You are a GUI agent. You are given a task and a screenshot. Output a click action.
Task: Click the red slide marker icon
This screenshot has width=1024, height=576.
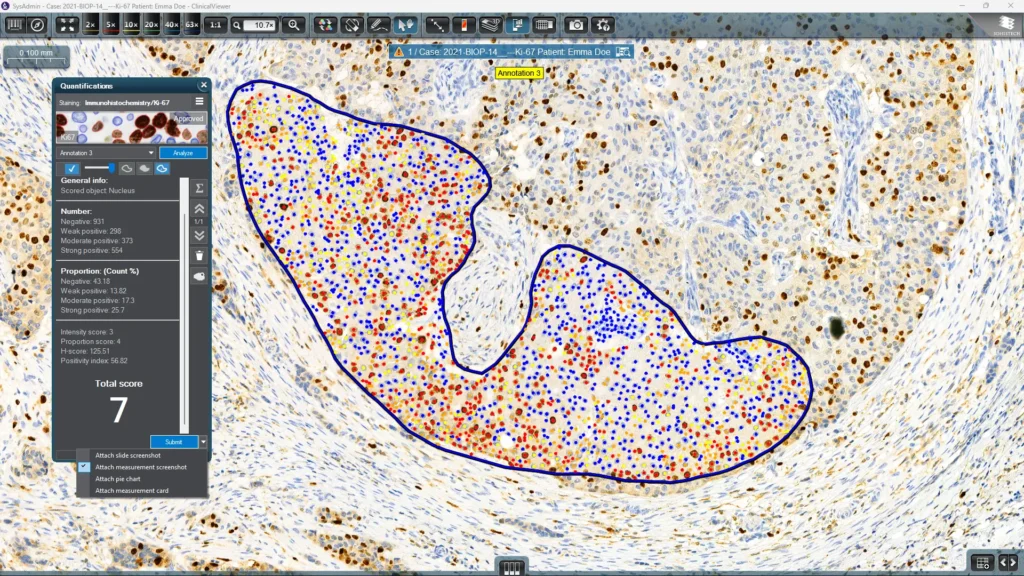tap(464, 25)
